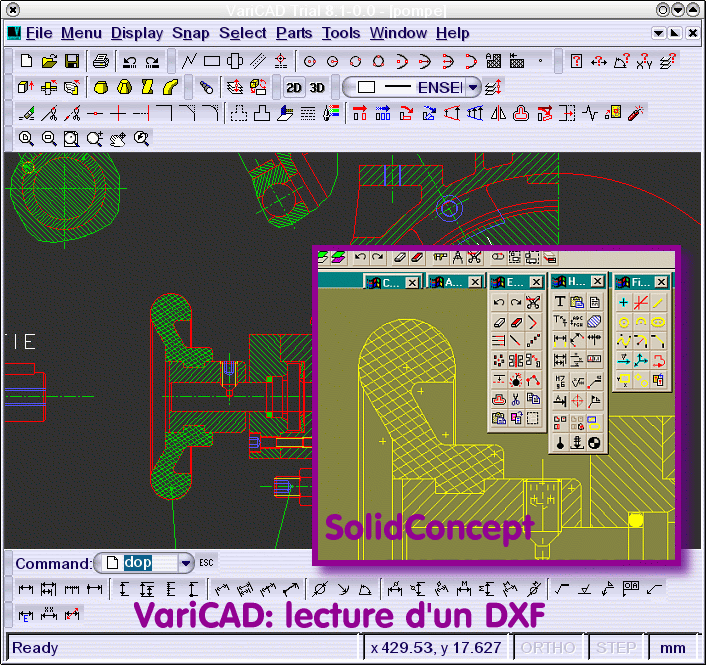Select the yellow pipe elbow solid icon
This screenshot has width=706, height=665.
click(x=170, y=87)
